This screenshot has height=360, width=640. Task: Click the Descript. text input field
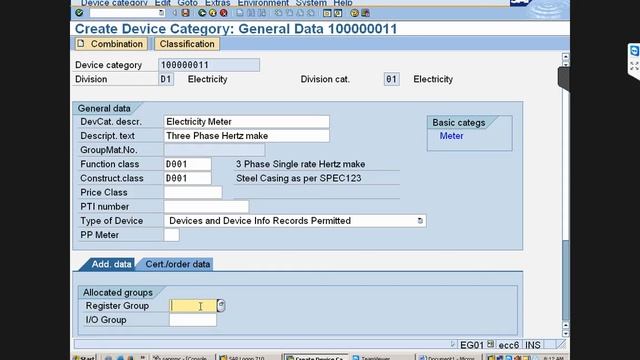pyautogui.click(x=247, y=136)
